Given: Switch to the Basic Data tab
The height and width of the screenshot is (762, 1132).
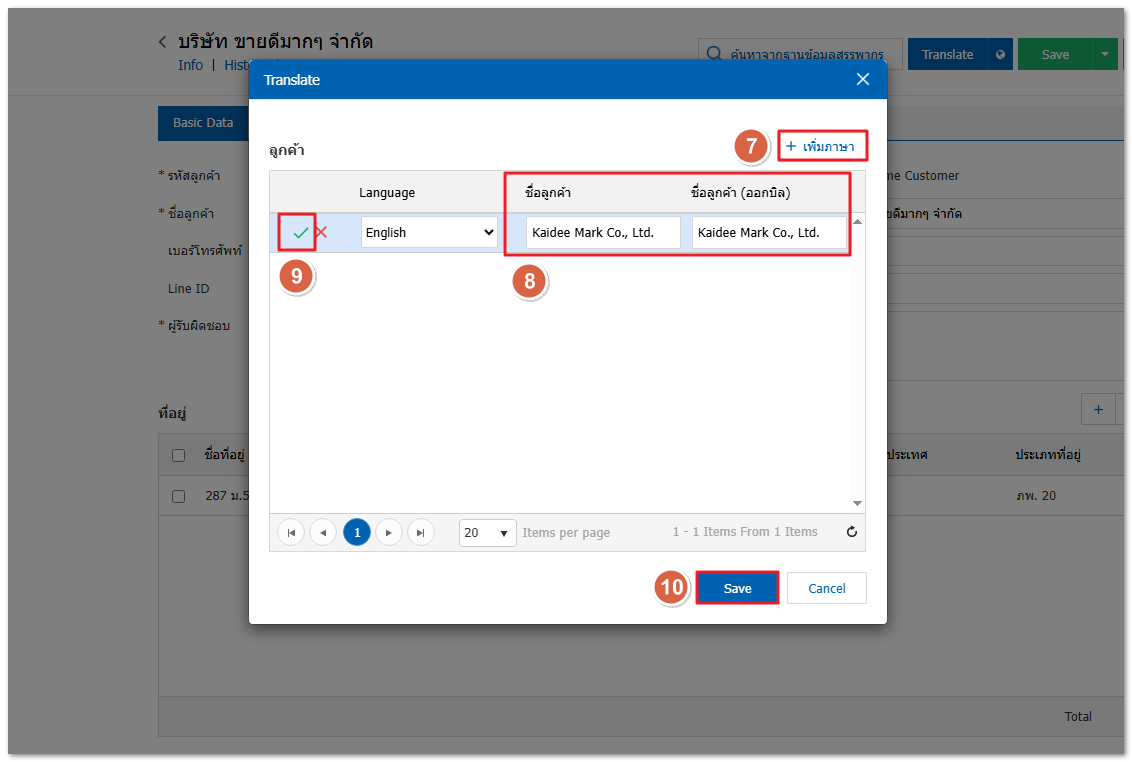Looking at the screenshot, I should click(x=203, y=123).
